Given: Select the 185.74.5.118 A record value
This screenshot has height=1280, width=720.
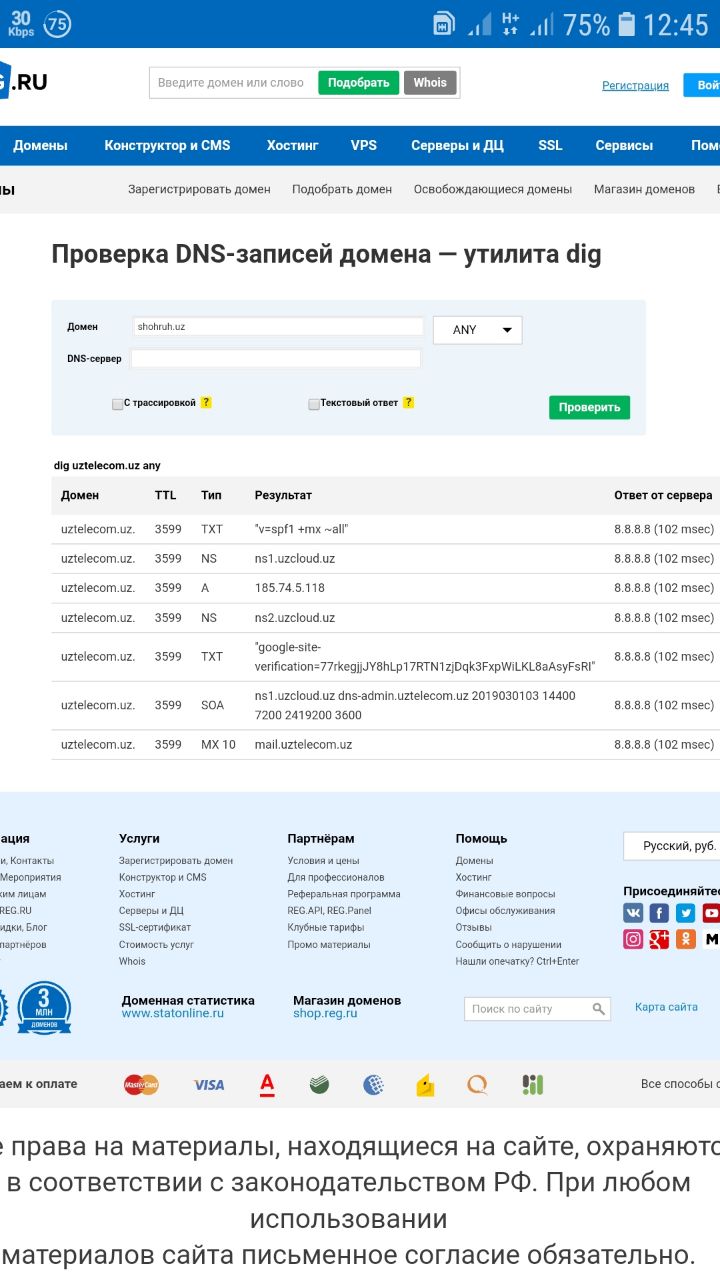Looking at the screenshot, I should tap(290, 588).
